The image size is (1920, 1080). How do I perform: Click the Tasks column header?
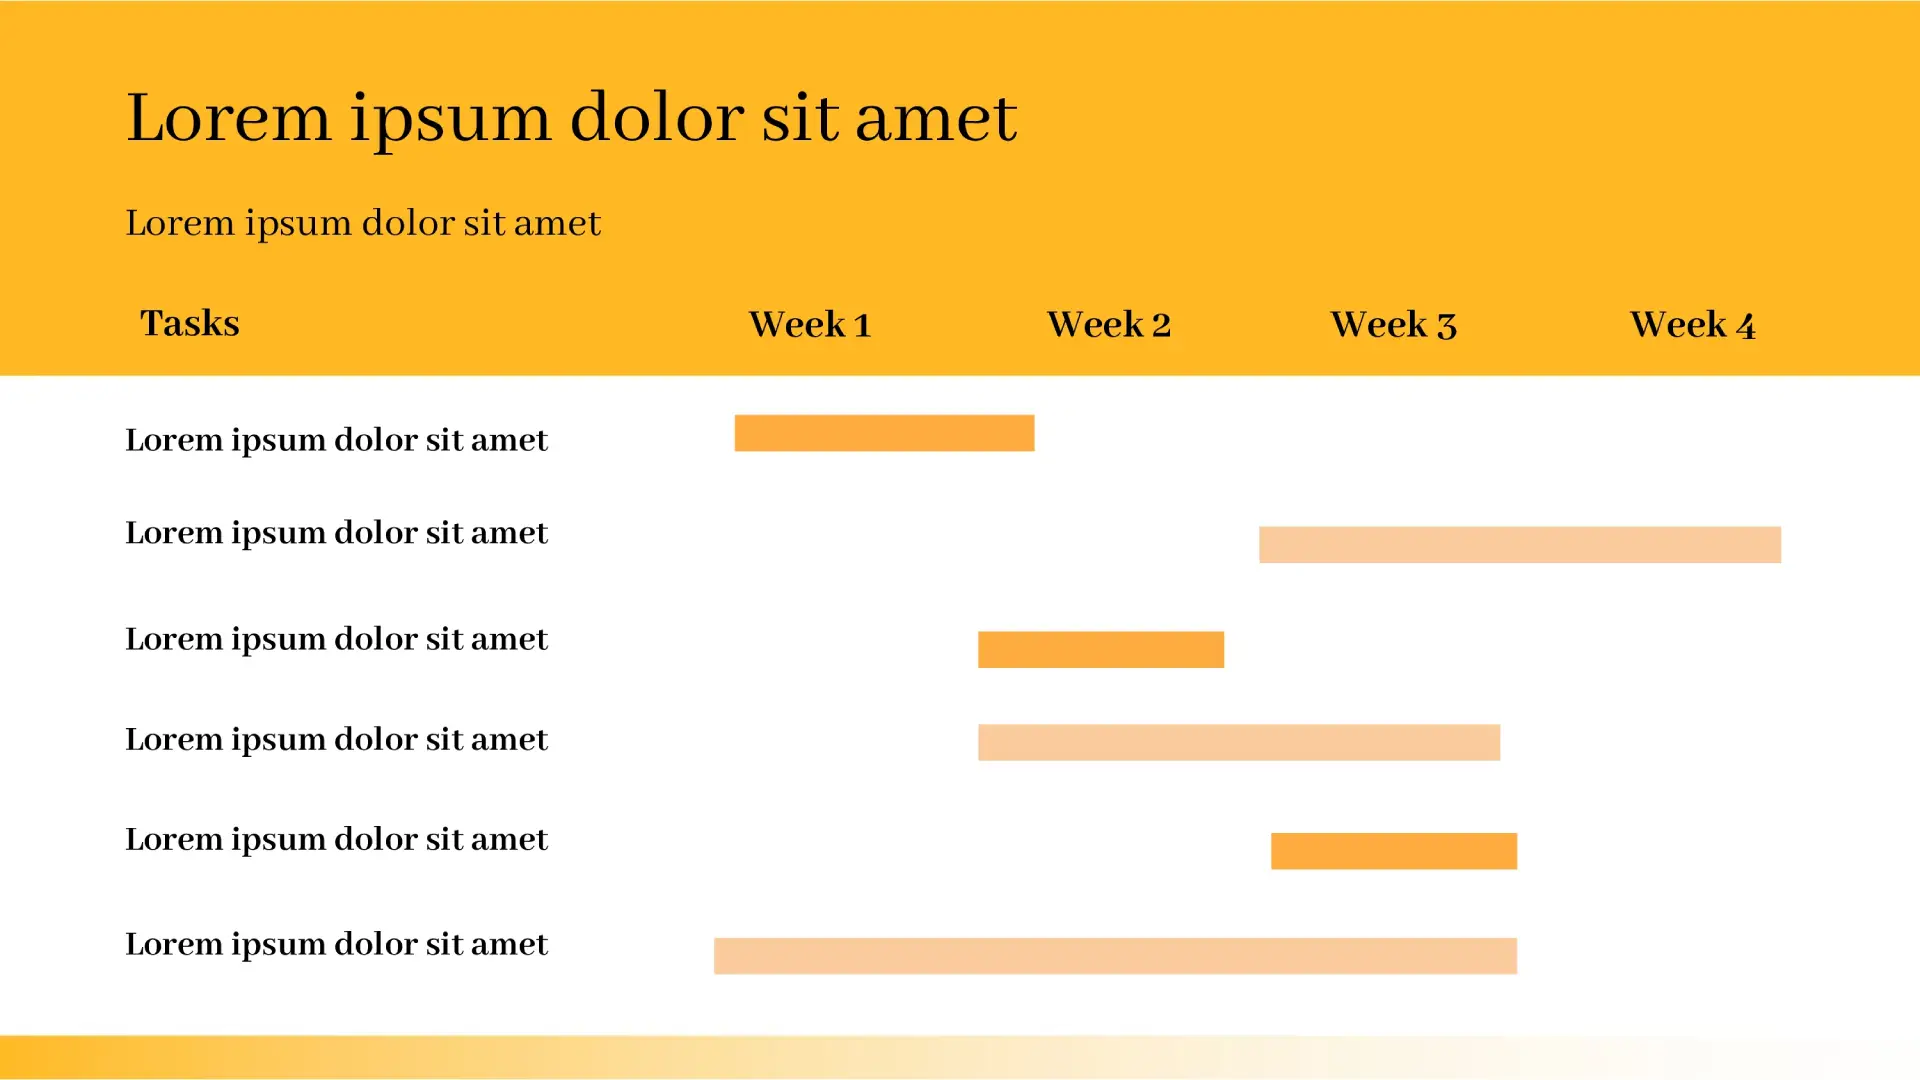(x=190, y=324)
